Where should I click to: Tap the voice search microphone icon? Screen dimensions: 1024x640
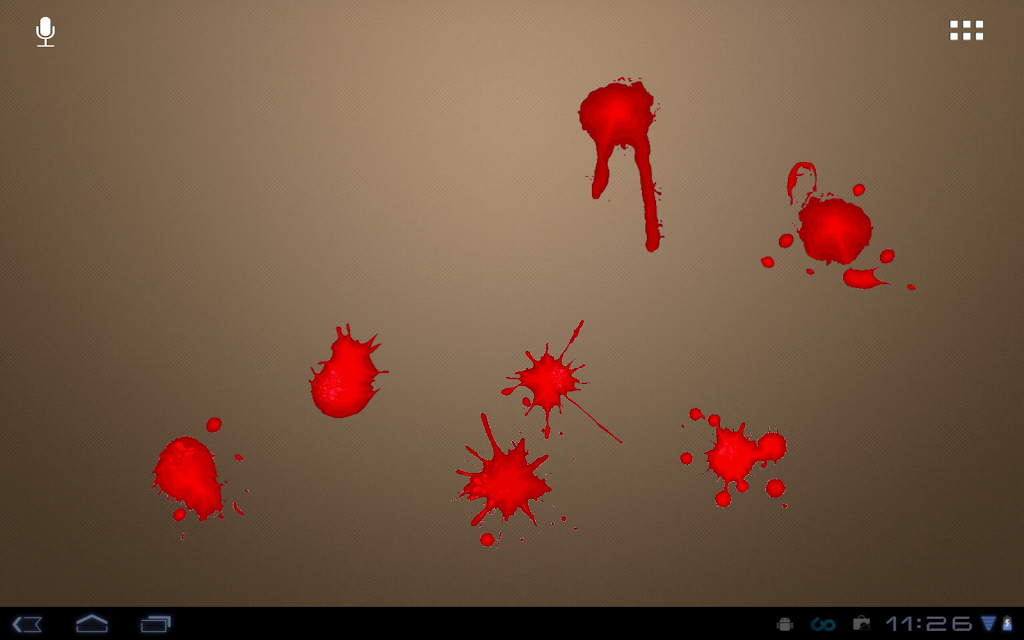[x=45, y=32]
